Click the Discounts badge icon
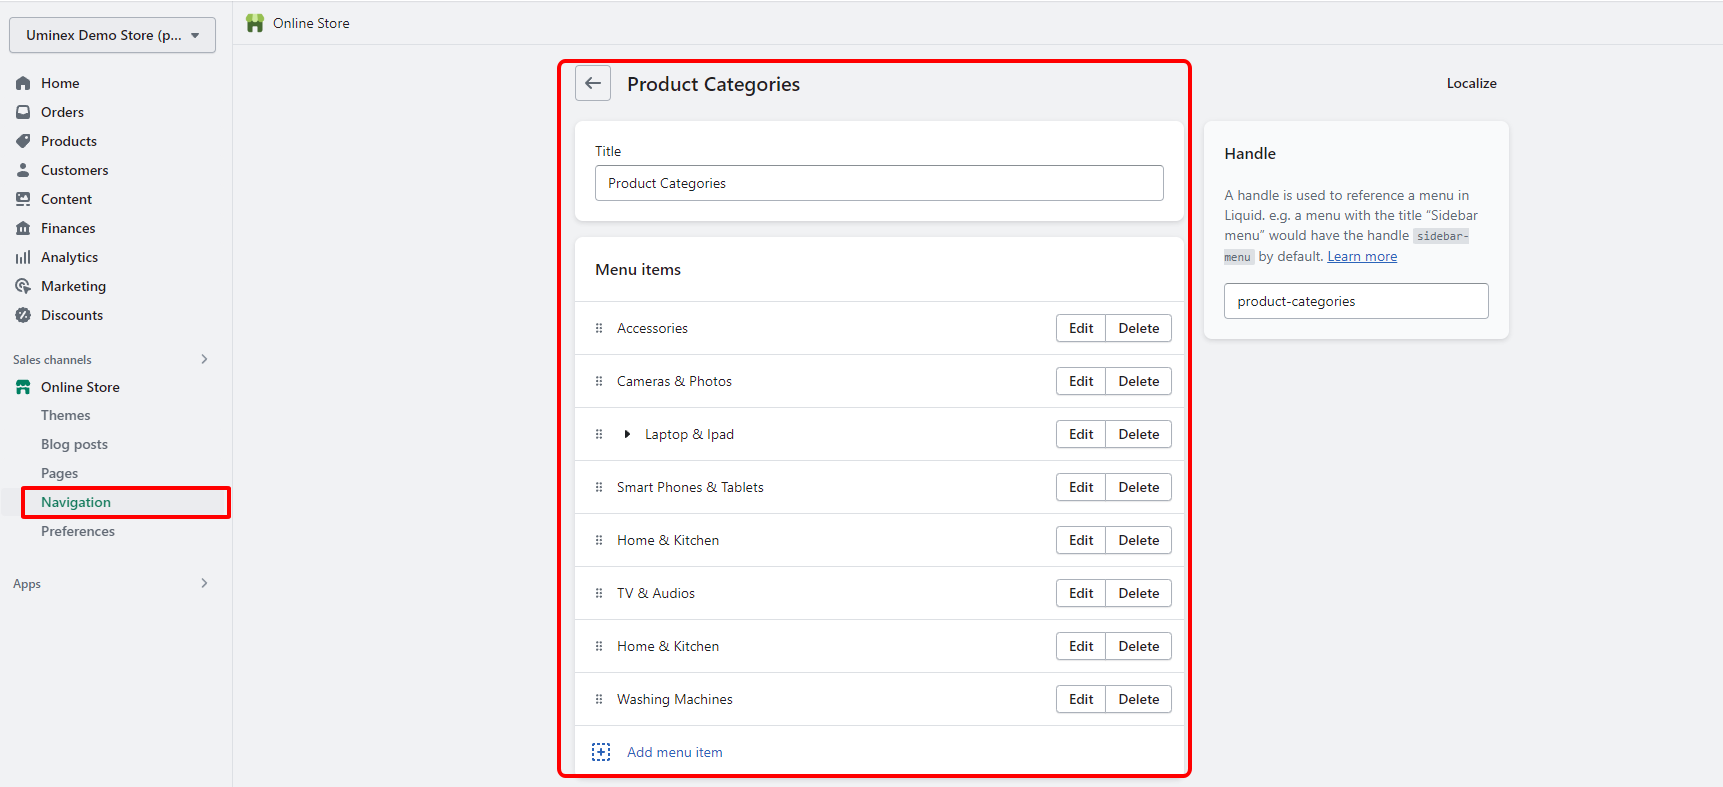 tap(23, 315)
